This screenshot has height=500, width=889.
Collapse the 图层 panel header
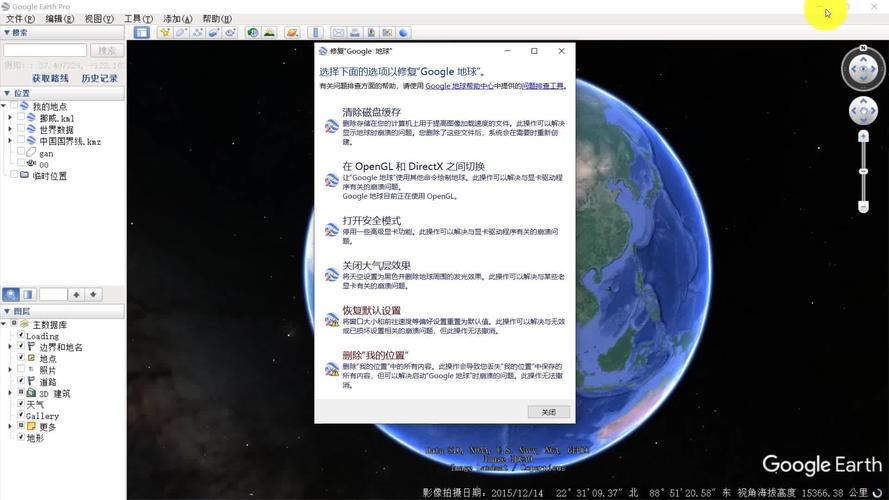click(62, 311)
